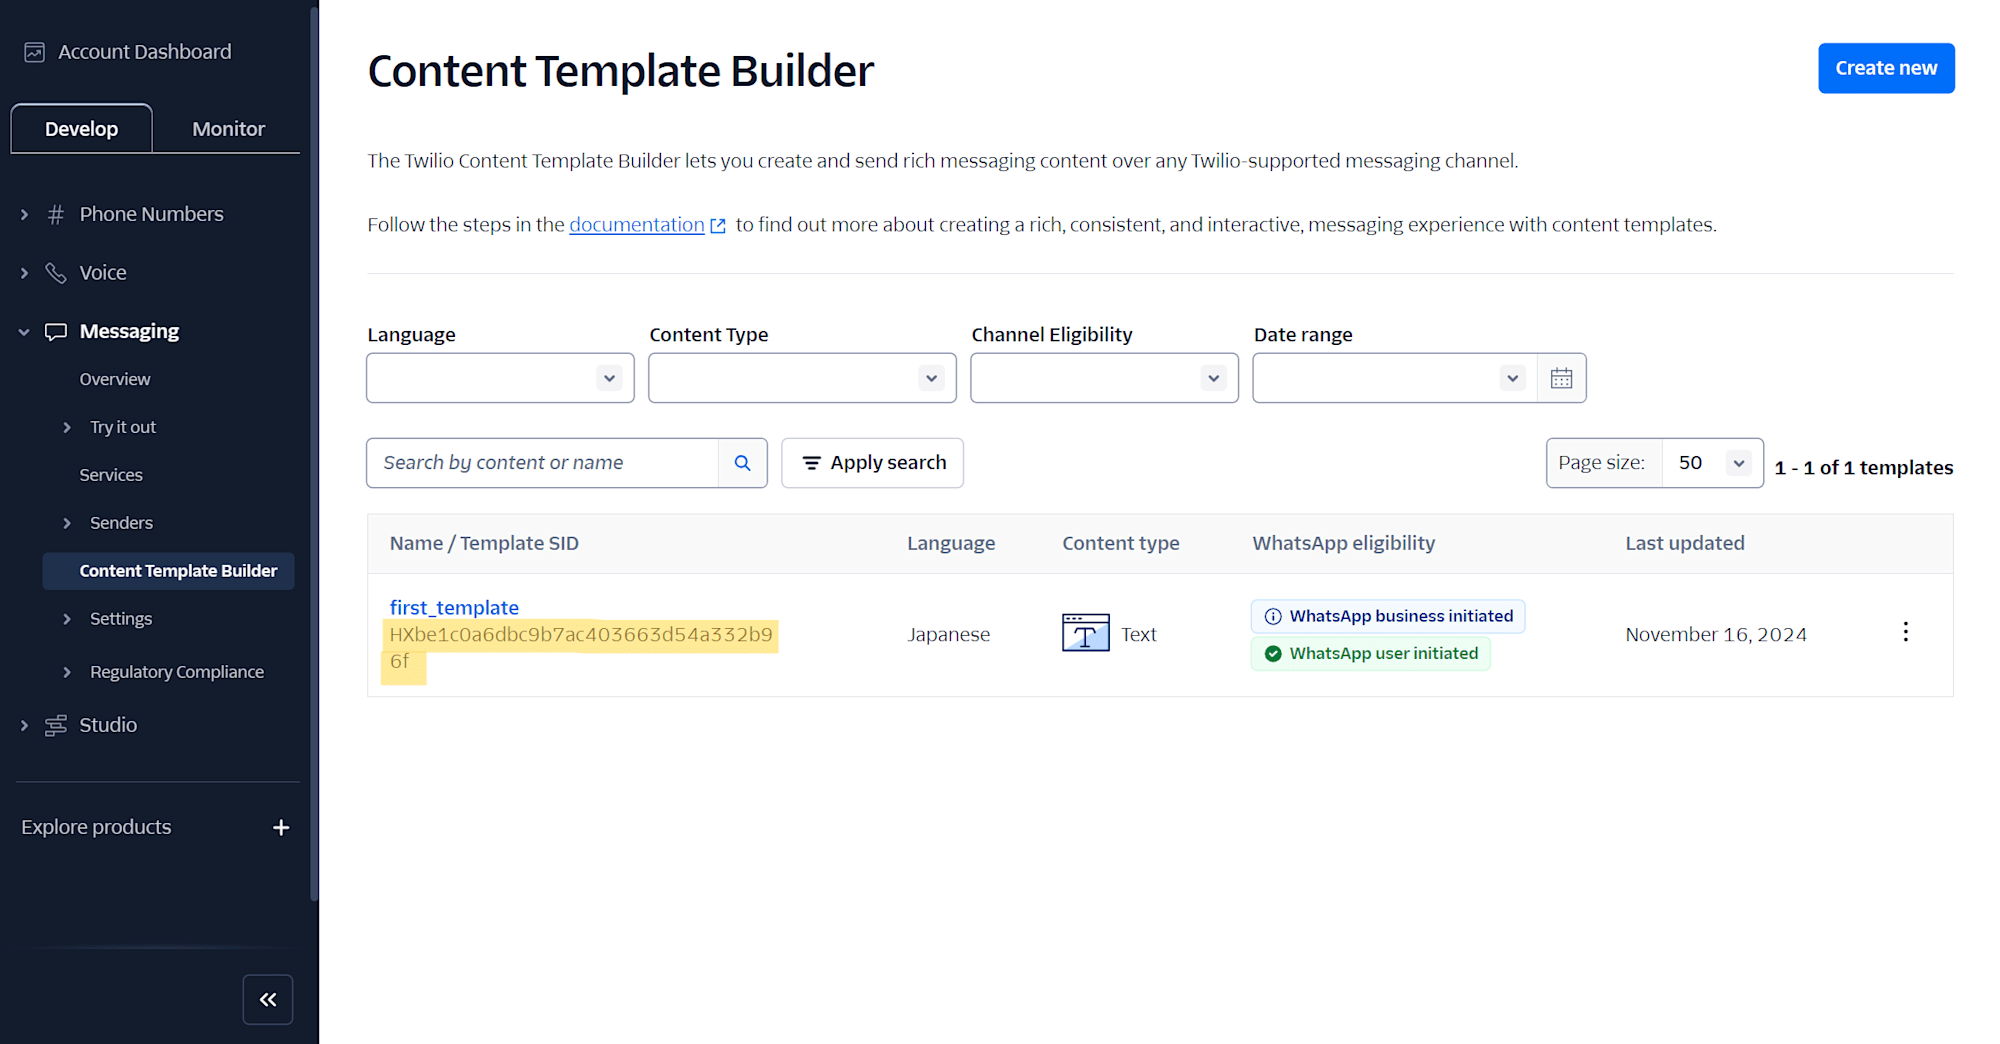
Task: Click the Settings sidebar label
Action: (121, 619)
